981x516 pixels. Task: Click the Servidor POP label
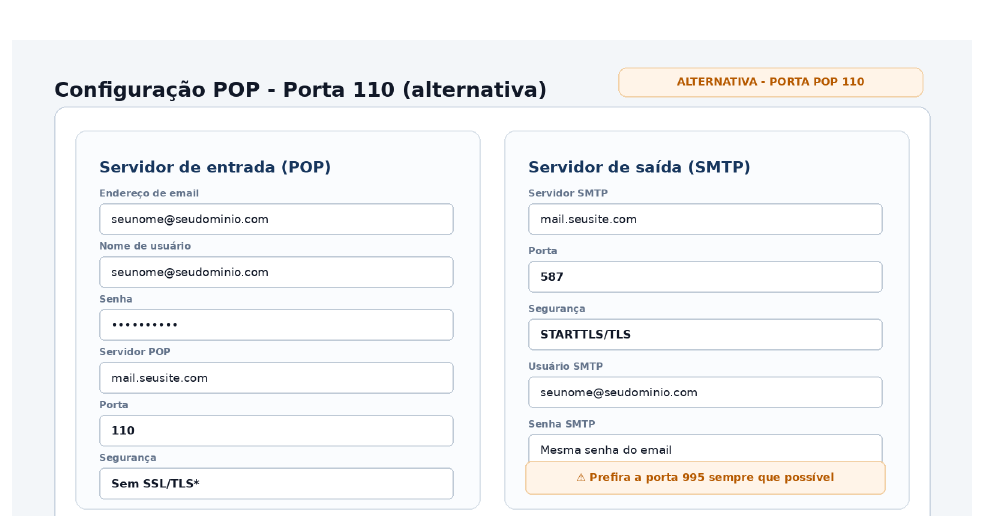click(135, 352)
